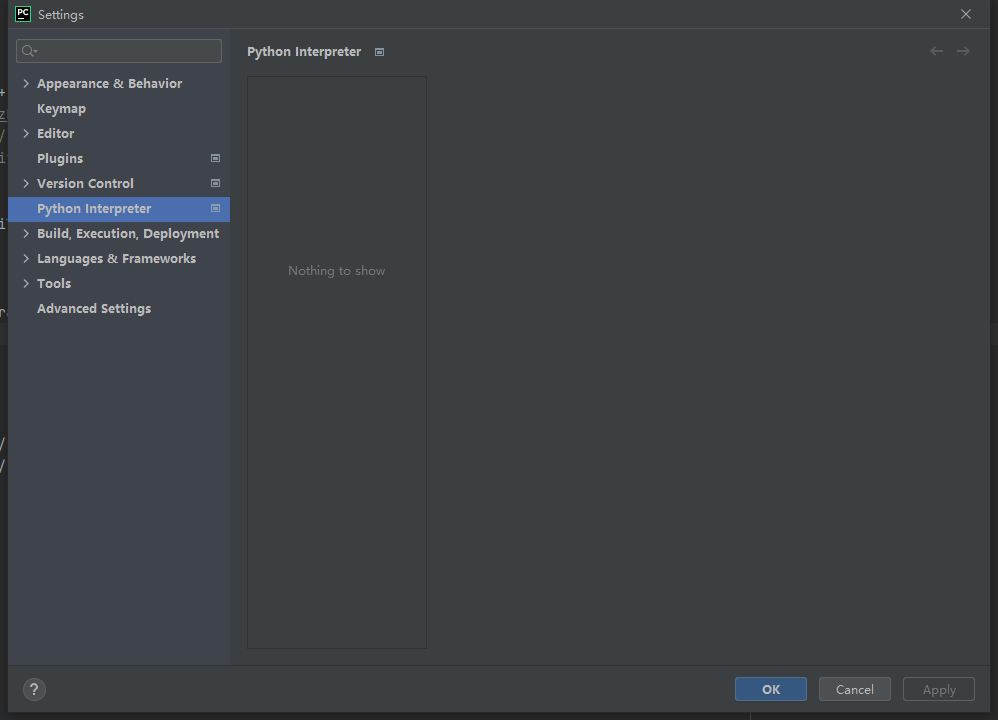Select the Plugins settings page
This screenshot has height=720, width=998.
(60, 158)
